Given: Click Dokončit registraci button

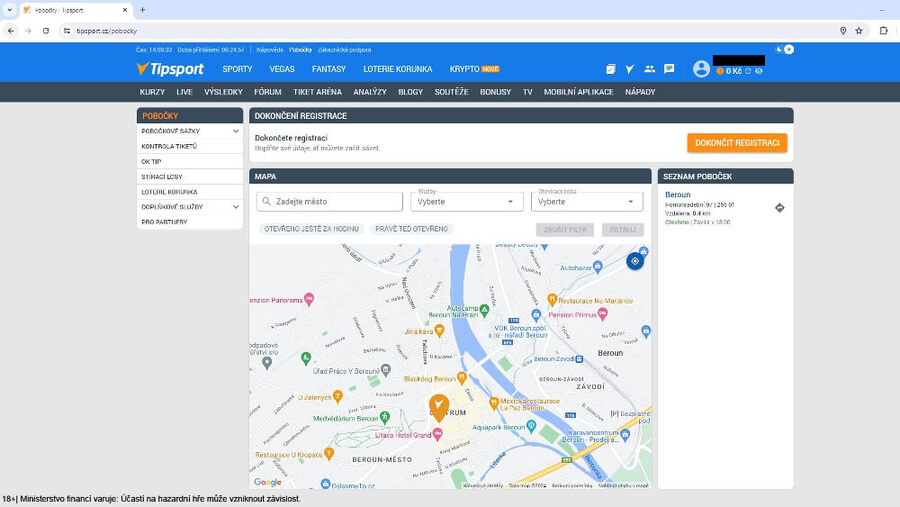Looking at the screenshot, I should pos(737,143).
